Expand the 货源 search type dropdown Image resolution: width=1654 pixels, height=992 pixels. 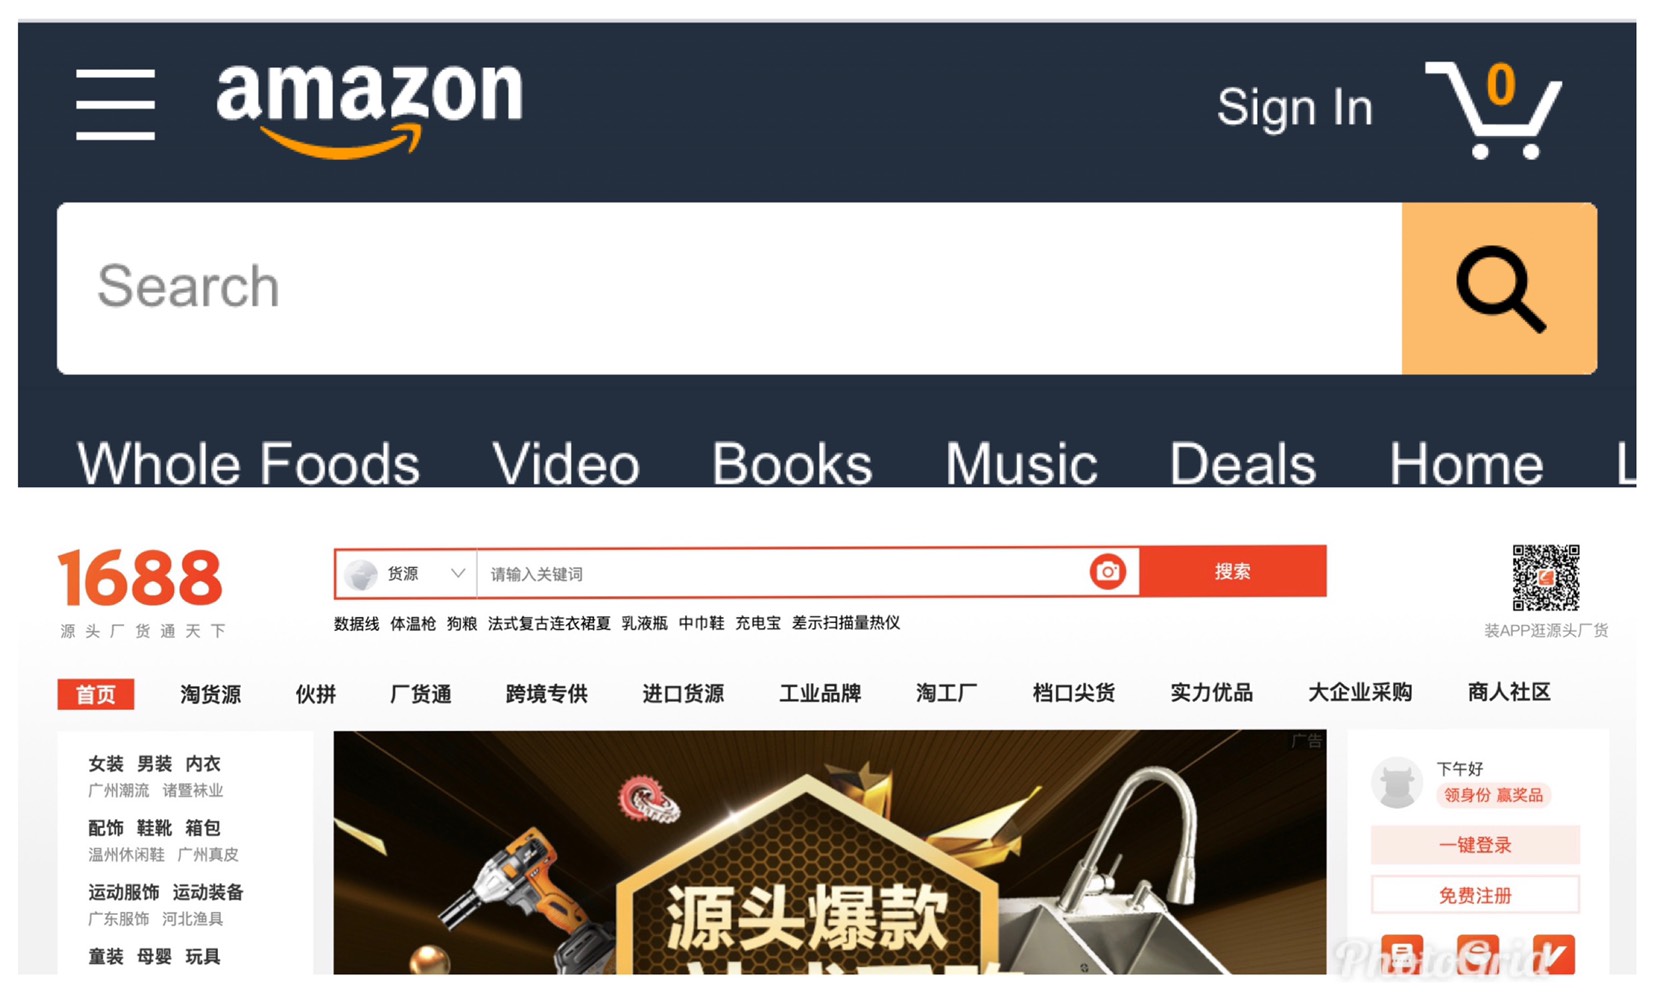click(407, 573)
